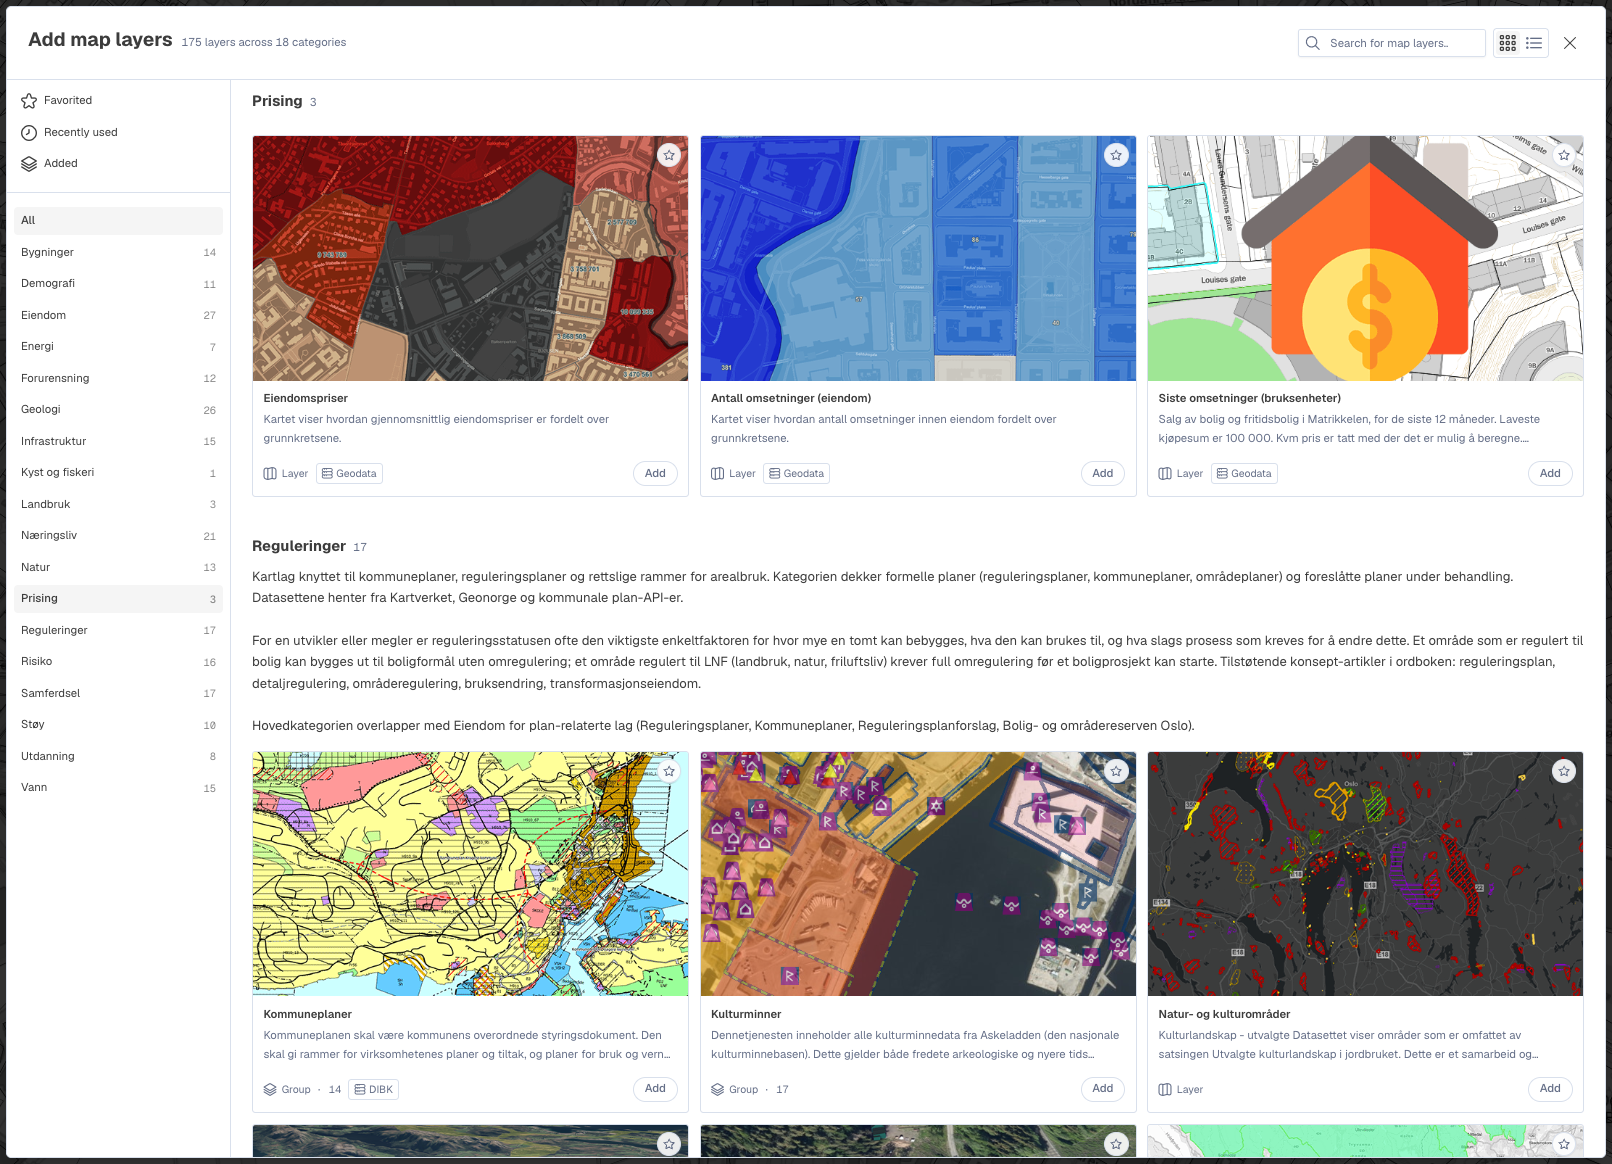Viewport: 1612px width, 1164px height.
Task: Click Group icon on Kommuneplaner card
Action: [x=270, y=1089]
